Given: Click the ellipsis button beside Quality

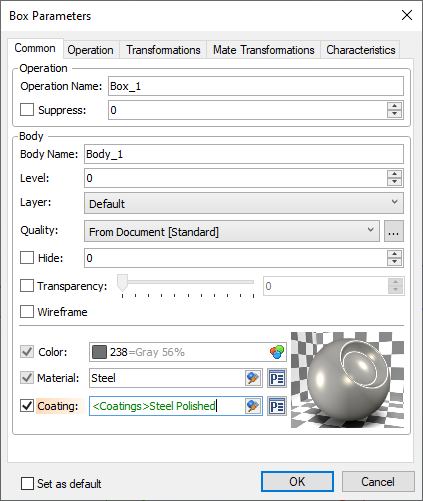Looking at the screenshot, I should pos(394,231).
